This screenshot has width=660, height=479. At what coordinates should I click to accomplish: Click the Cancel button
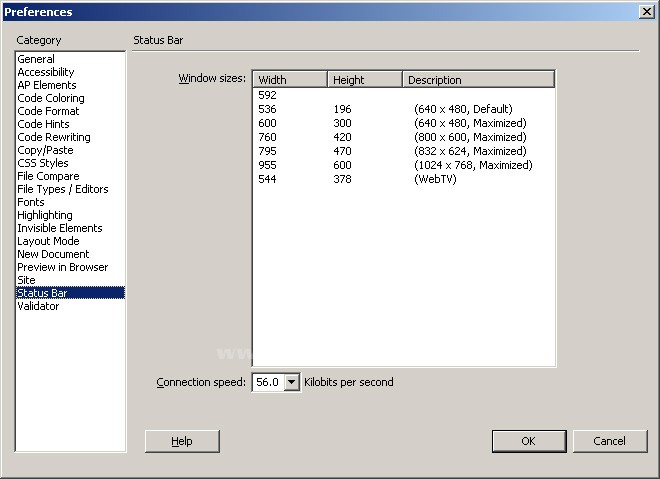pyautogui.click(x=609, y=441)
